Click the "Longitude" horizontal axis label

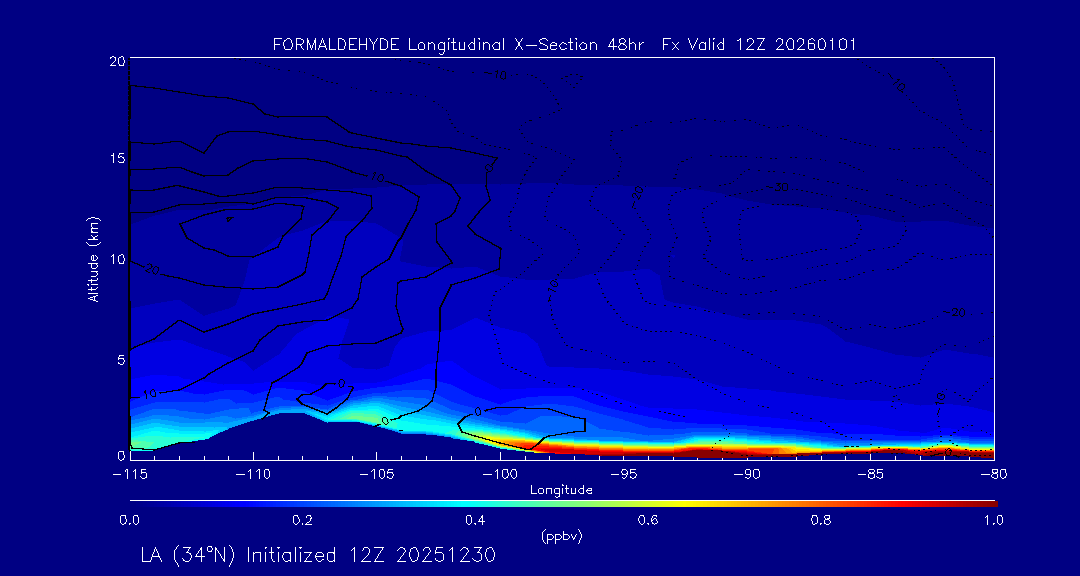(x=561, y=490)
